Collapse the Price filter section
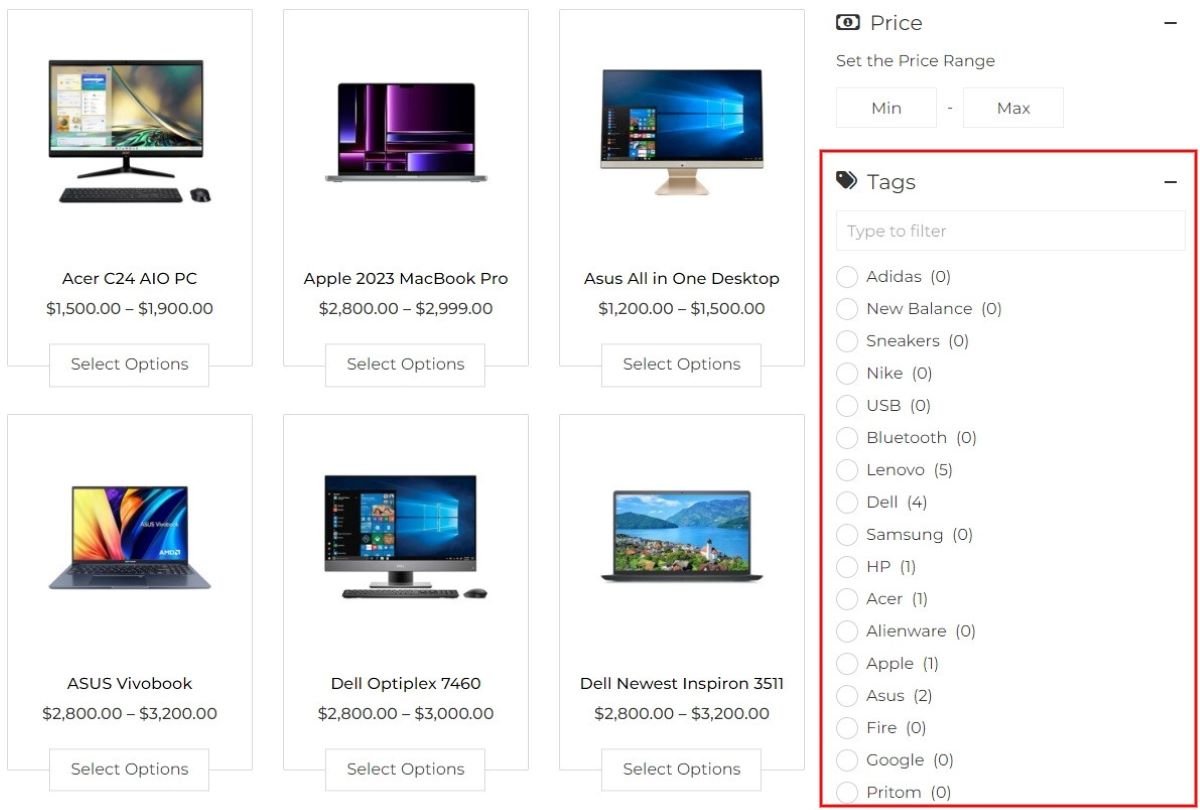Viewport: 1200px width, 810px height. click(x=1171, y=23)
